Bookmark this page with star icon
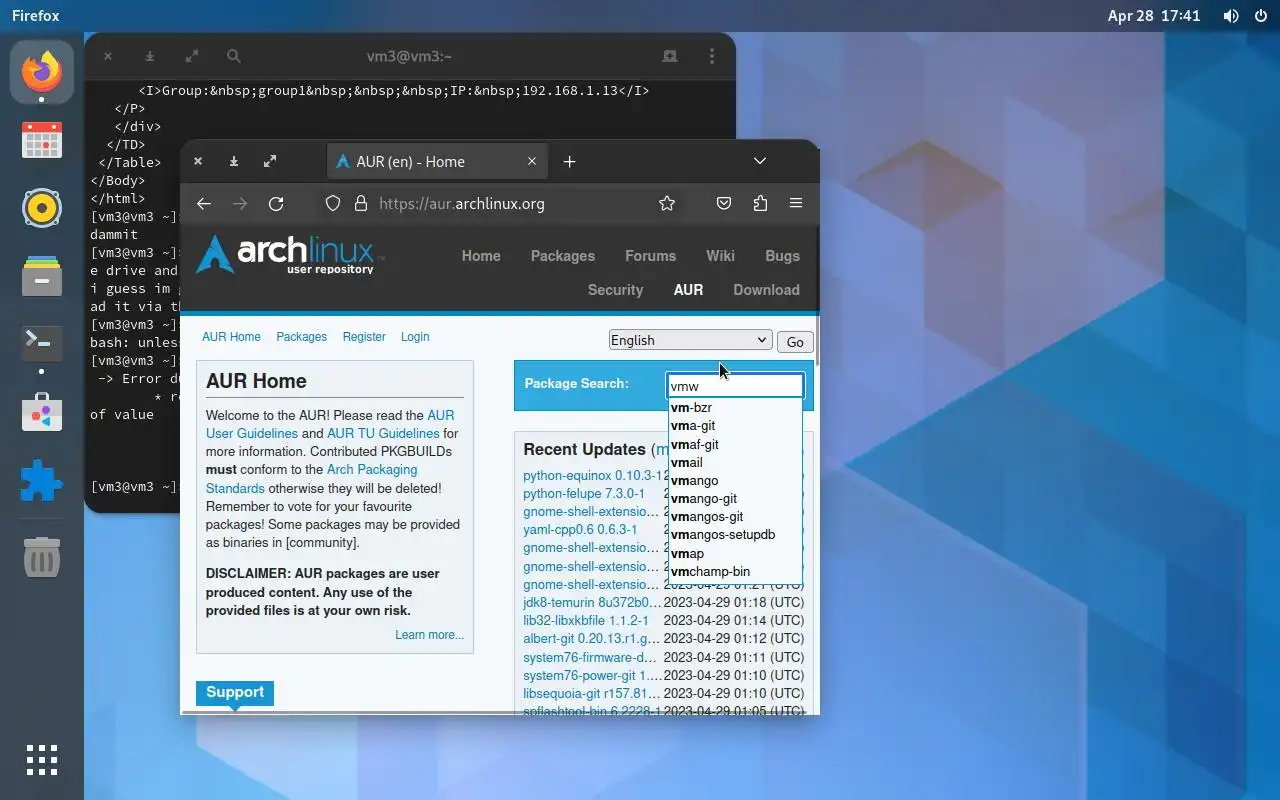 coord(667,203)
